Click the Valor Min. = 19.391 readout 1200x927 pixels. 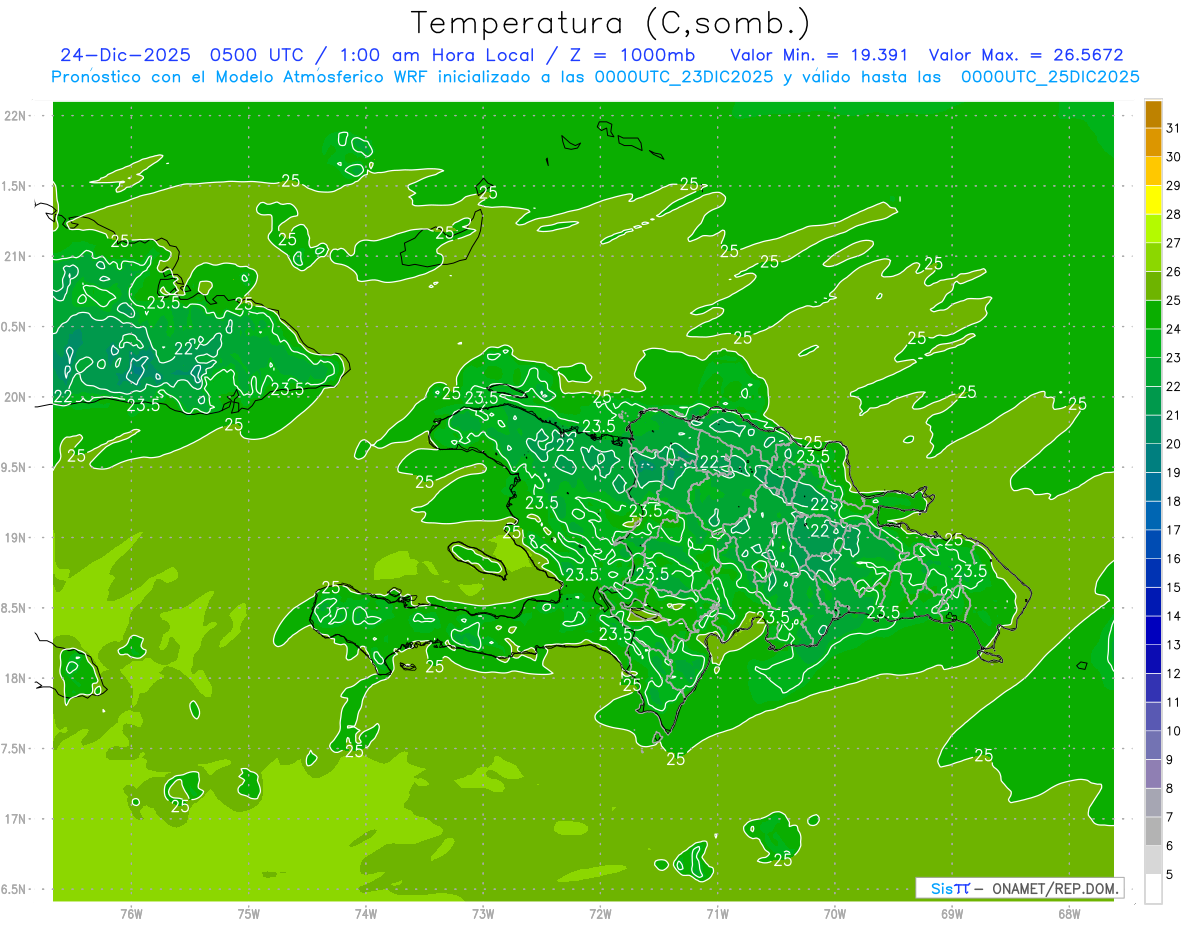(x=819, y=55)
